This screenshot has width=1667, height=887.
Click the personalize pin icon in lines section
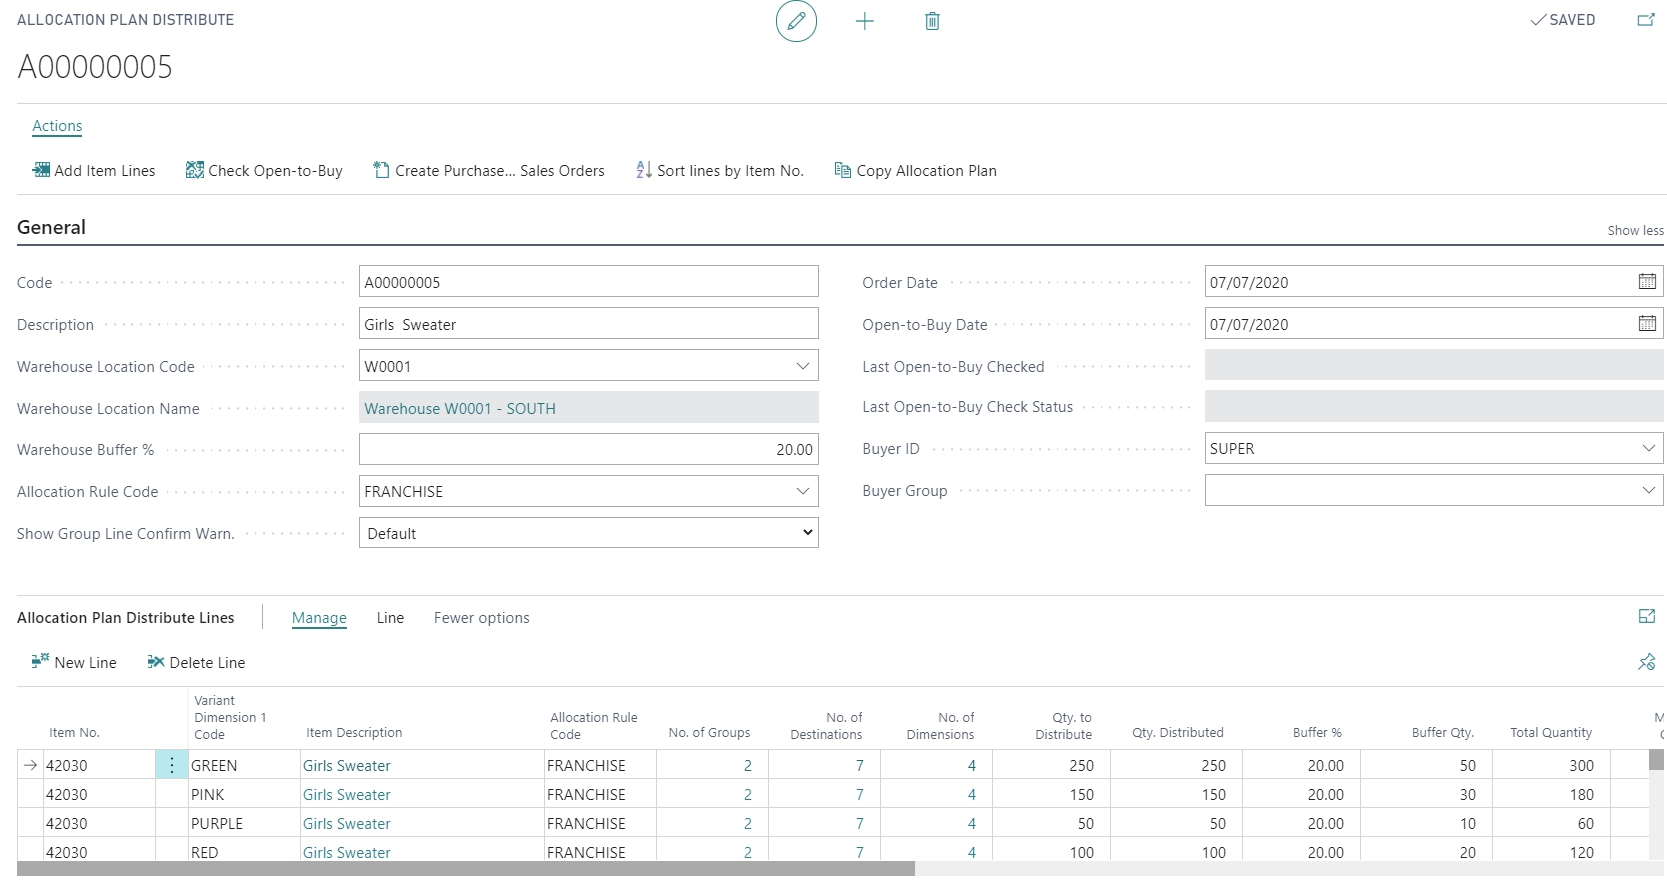click(1646, 662)
